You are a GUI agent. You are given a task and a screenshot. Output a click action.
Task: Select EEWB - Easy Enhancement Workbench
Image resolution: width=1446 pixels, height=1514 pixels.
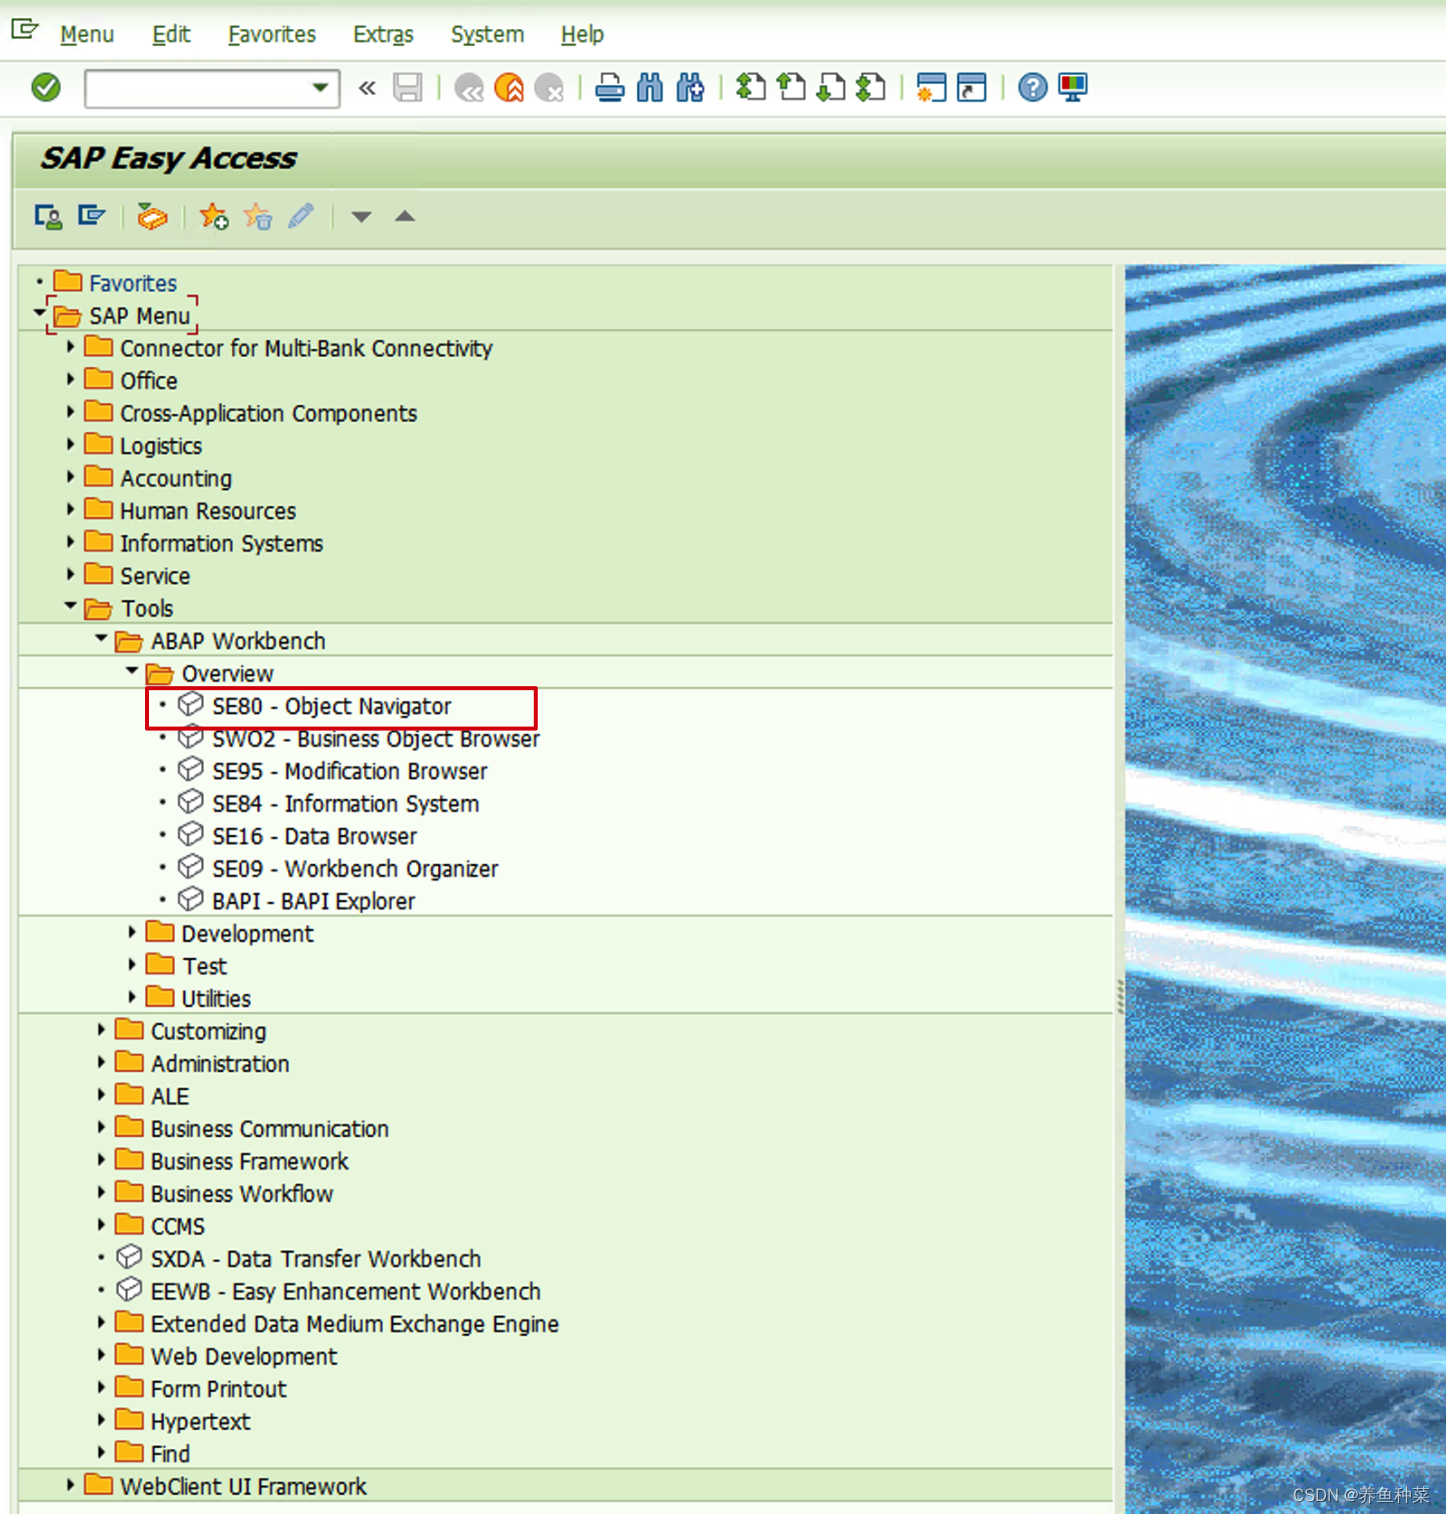[x=346, y=1291]
